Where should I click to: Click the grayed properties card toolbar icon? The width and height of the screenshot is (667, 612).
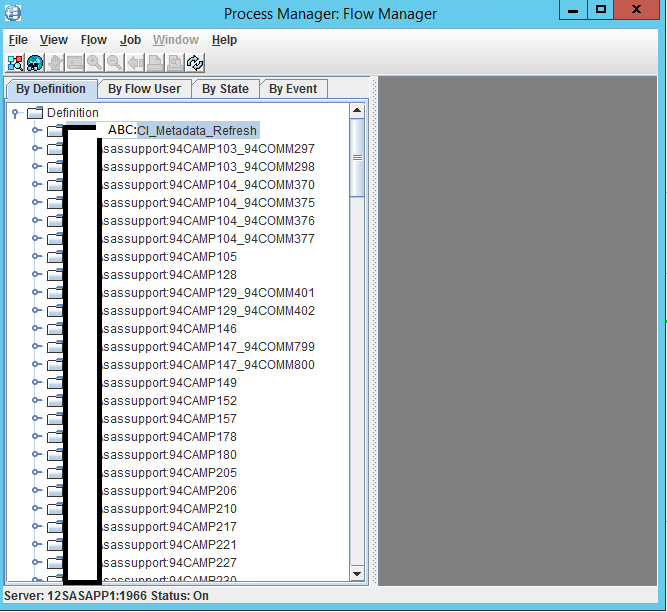tap(75, 63)
